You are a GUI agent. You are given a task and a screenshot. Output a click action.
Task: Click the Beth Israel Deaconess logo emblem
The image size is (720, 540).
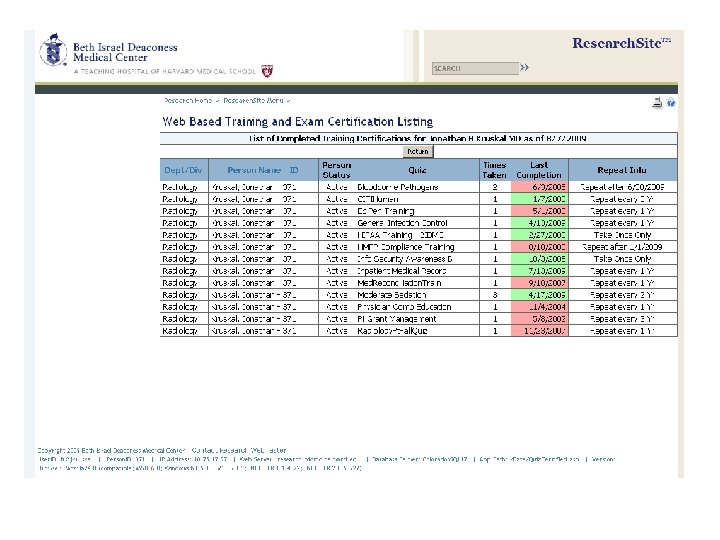[53, 51]
